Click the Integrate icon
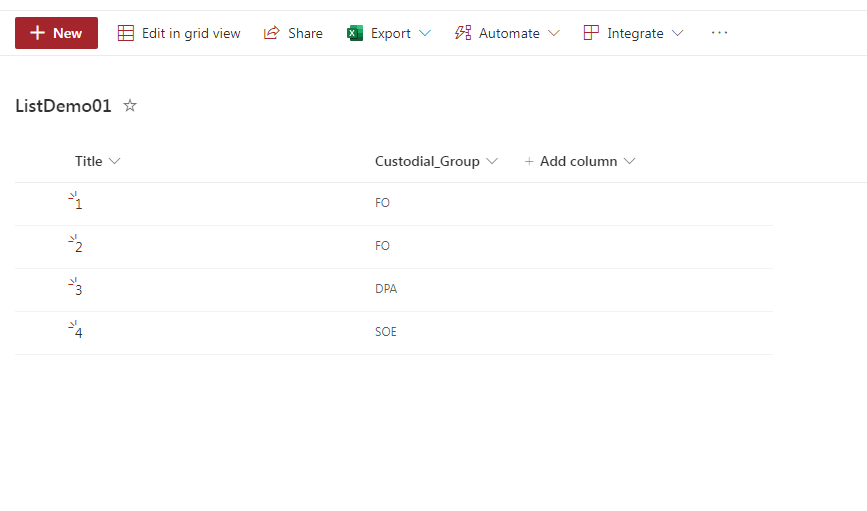 click(591, 33)
